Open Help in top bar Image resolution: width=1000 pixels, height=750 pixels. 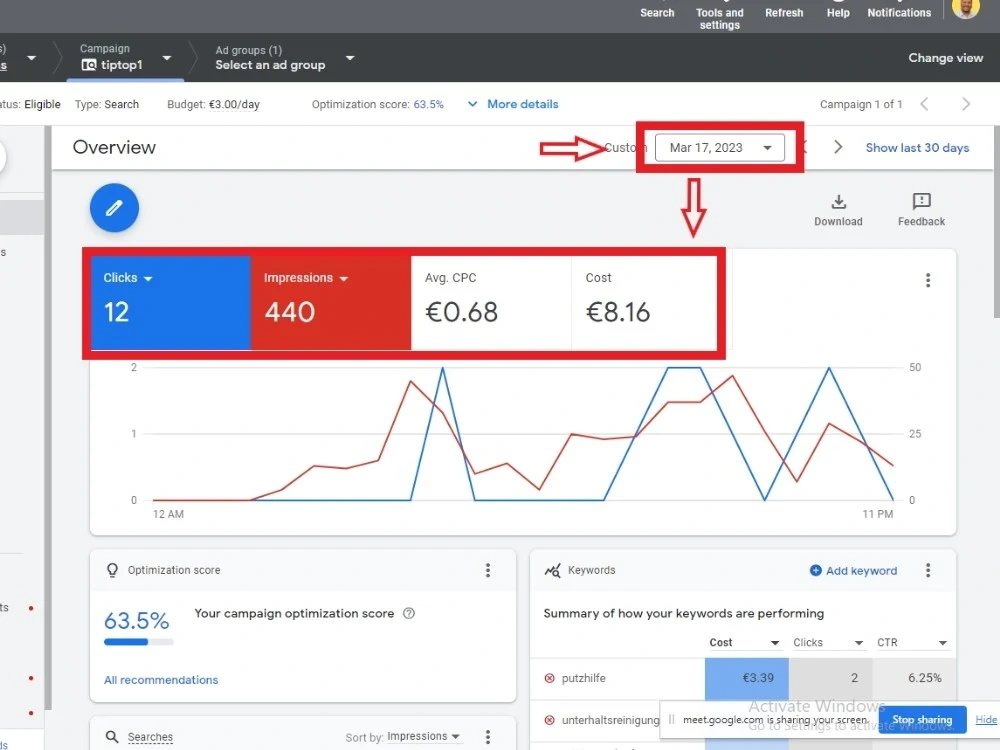click(838, 12)
